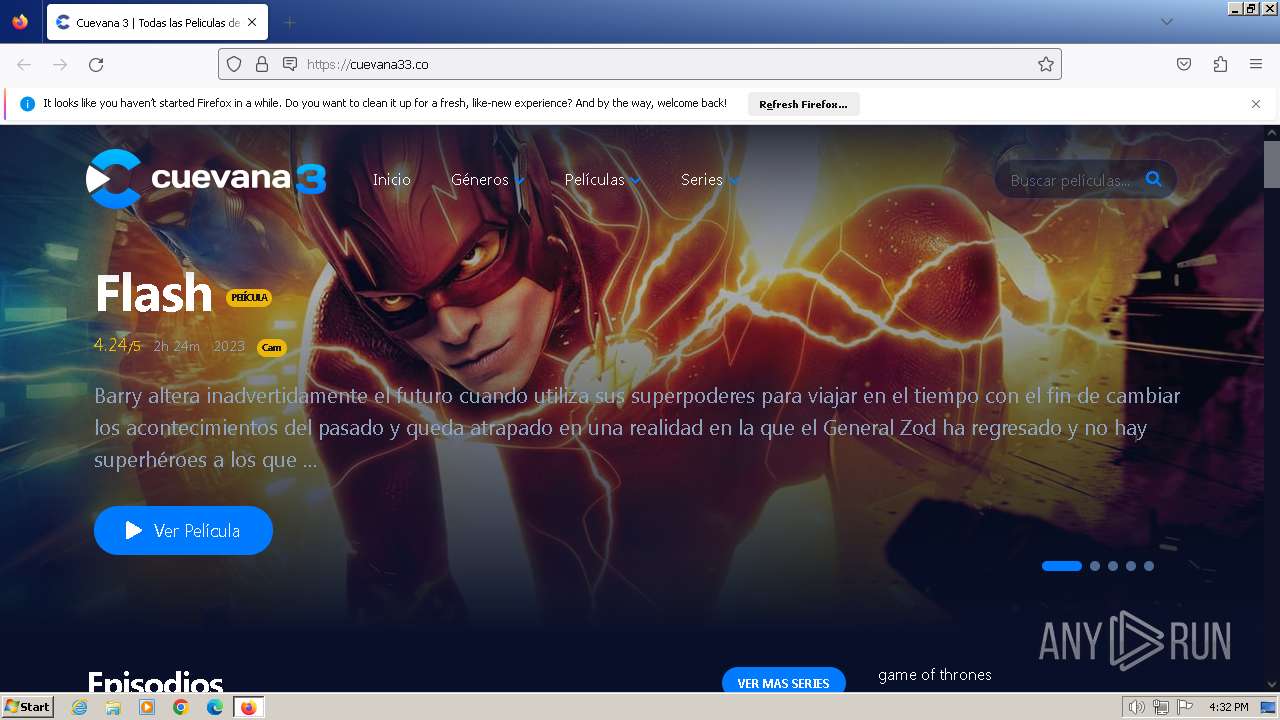Click into Buscar películas search field
Image resolution: width=1280 pixels, height=720 pixels.
pos(1070,180)
